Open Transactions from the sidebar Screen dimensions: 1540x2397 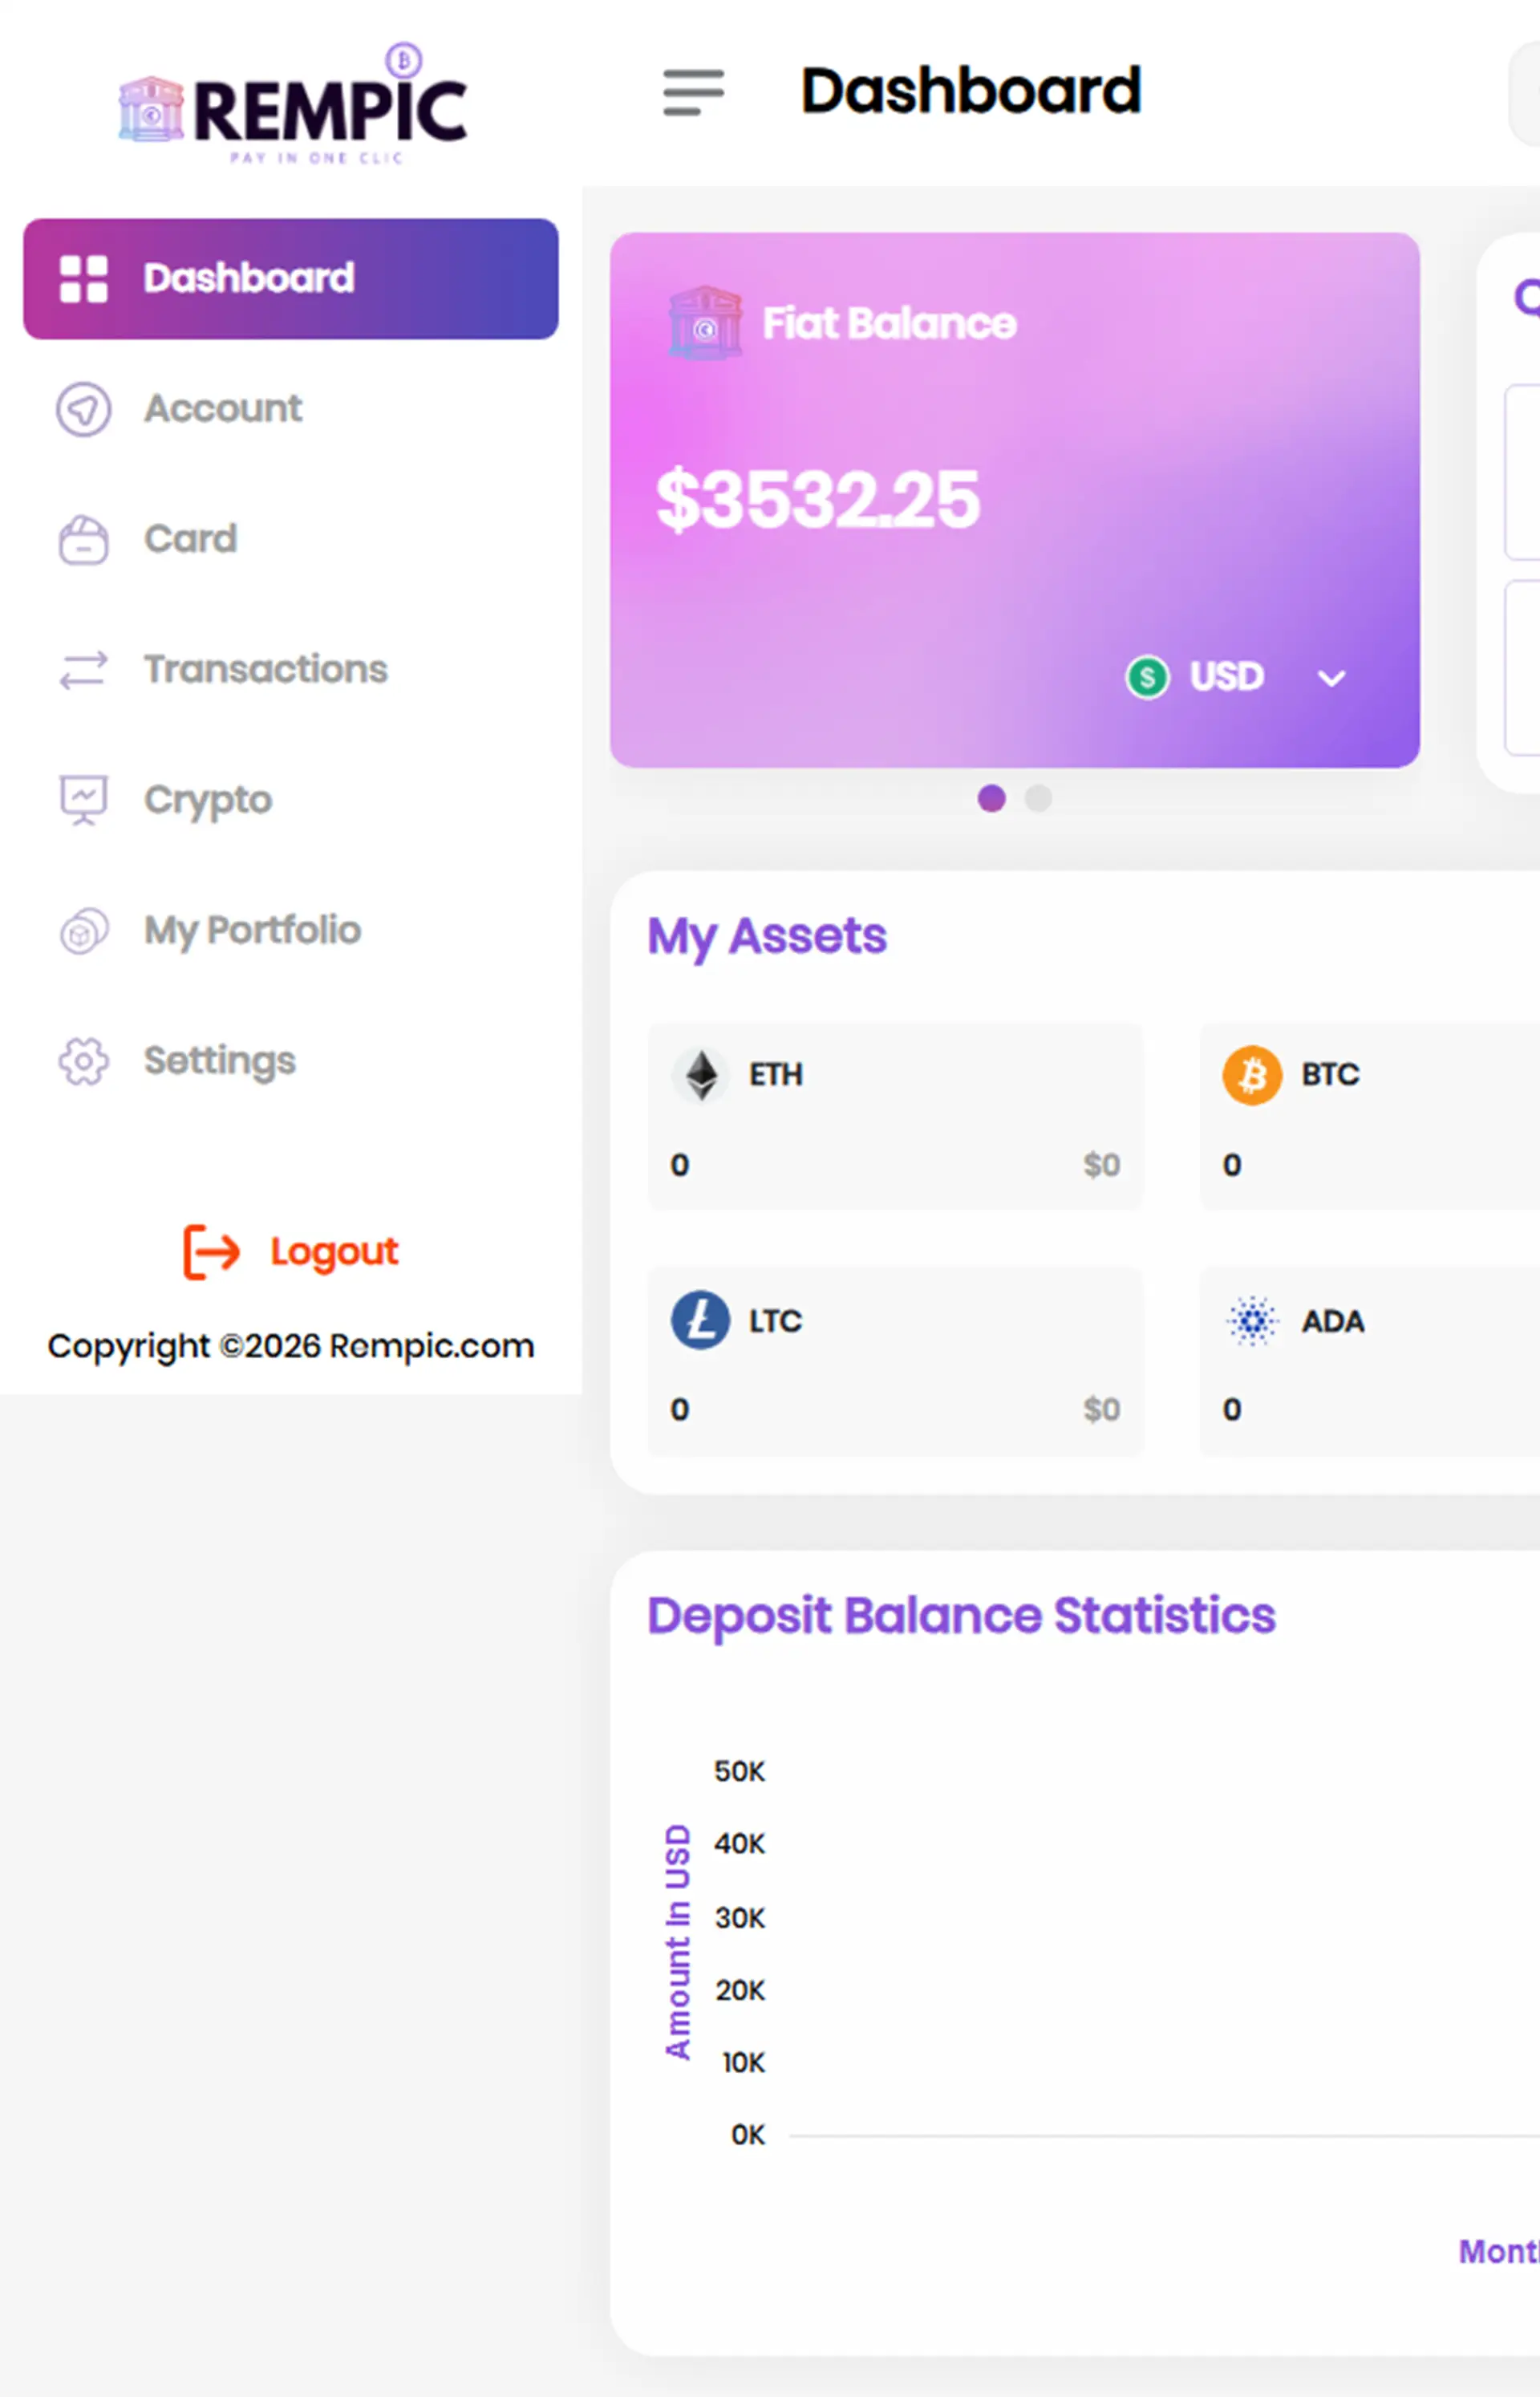click(291, 670)
